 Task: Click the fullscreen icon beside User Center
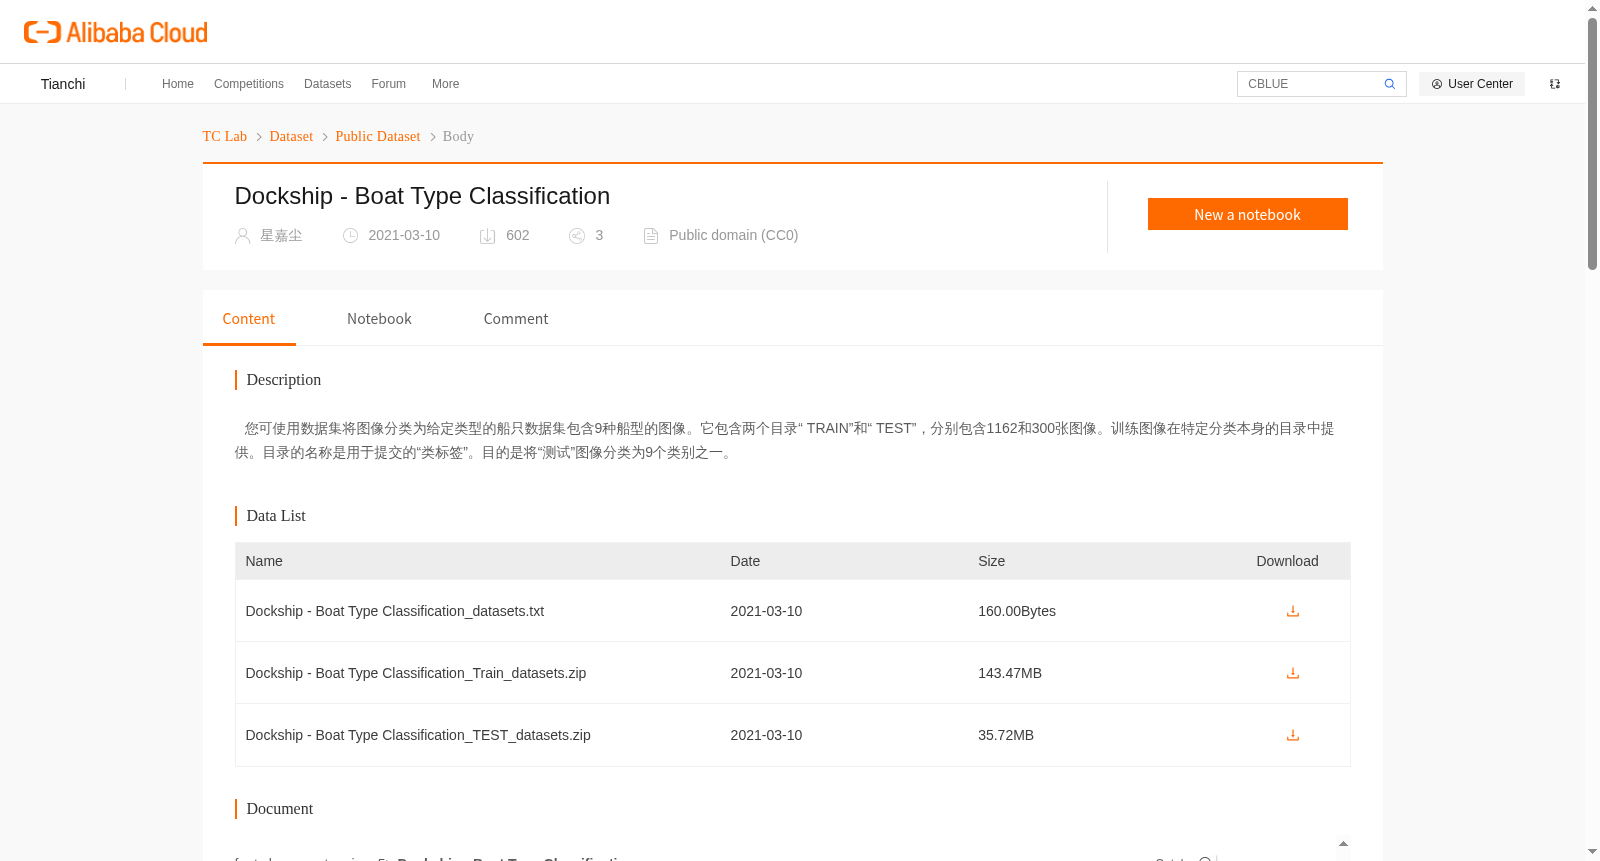(x=1555, y=84)
